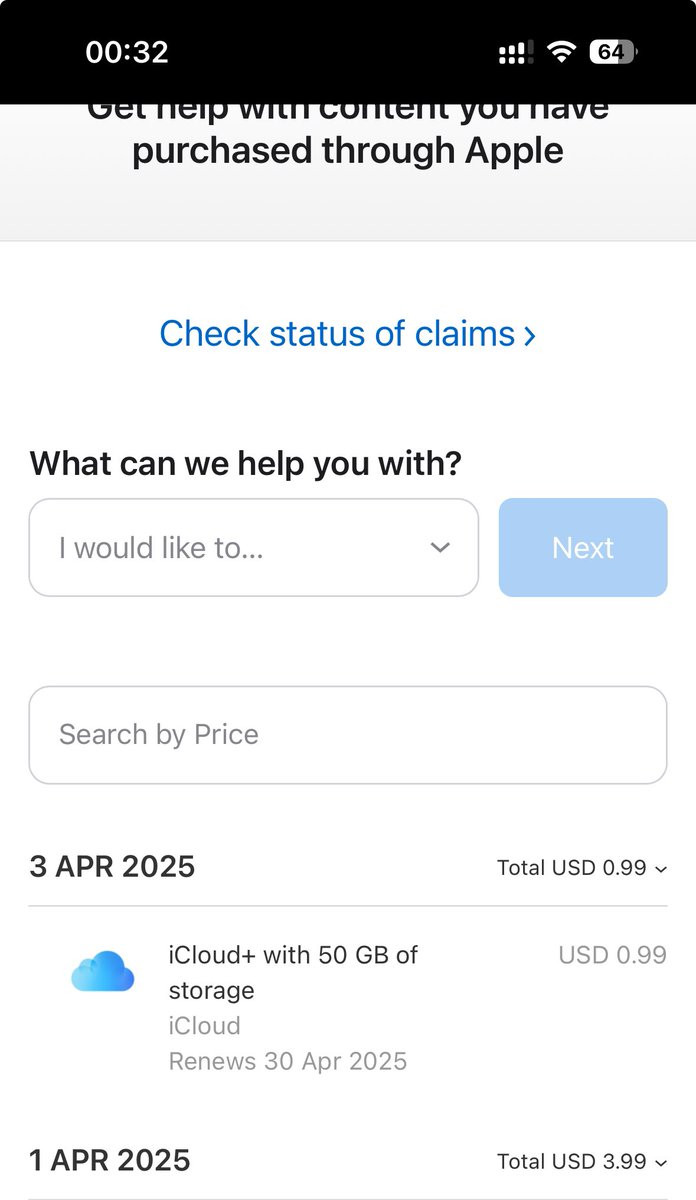Viewport: 696px width, 1200px height.
Task: Click the down arrow in the request field
Action: pyautogui.click(x=440, y=548)
